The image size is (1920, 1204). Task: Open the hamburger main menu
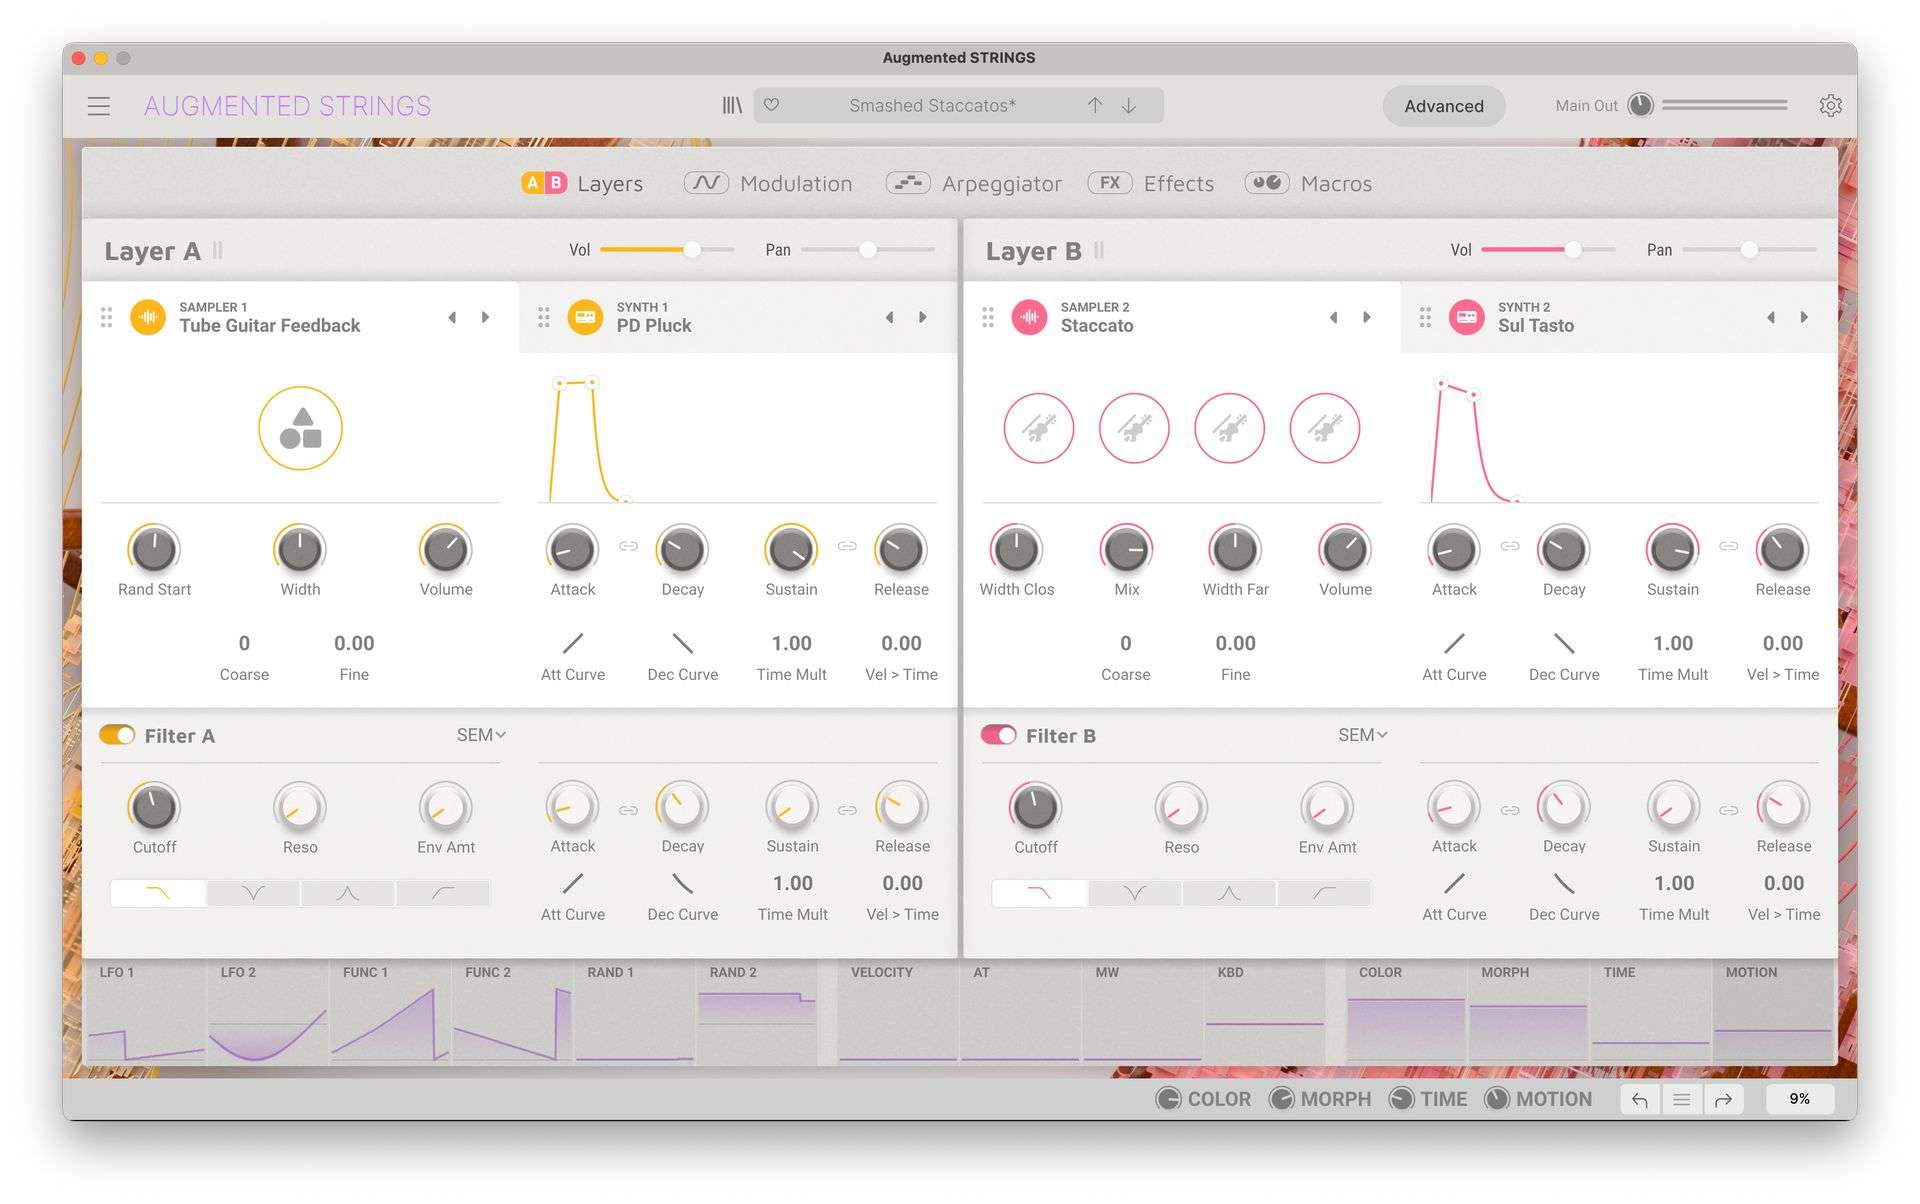(x=98, y=106)
